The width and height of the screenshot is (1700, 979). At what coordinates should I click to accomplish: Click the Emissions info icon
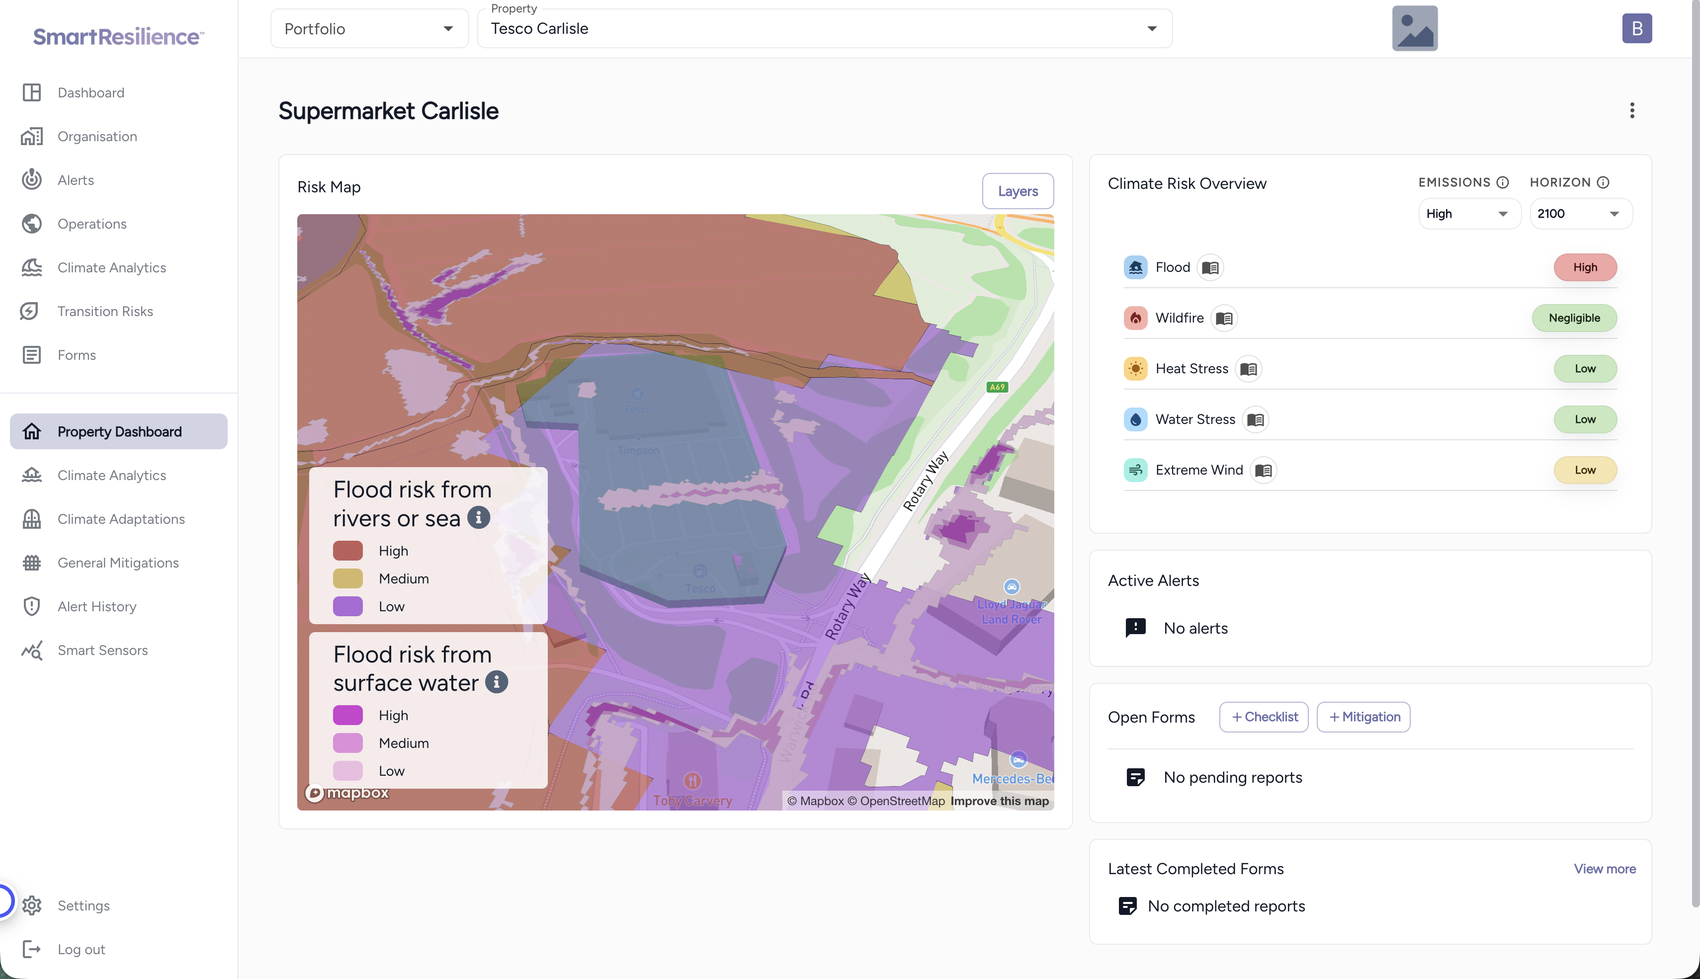click(x=1502, y=182)
